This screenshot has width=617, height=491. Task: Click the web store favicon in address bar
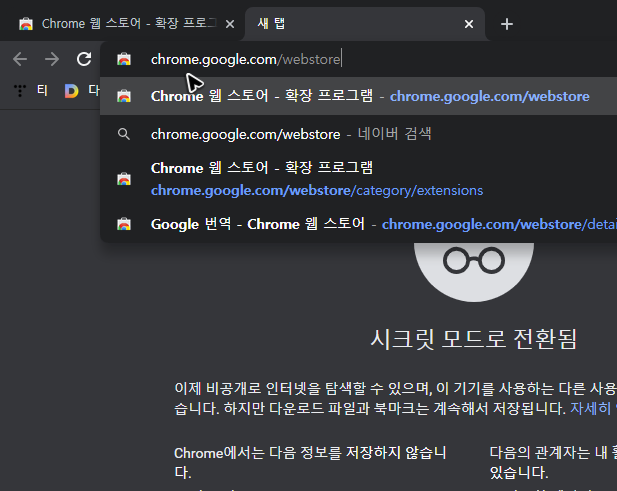pyautogui.click(x=124, y=59)
